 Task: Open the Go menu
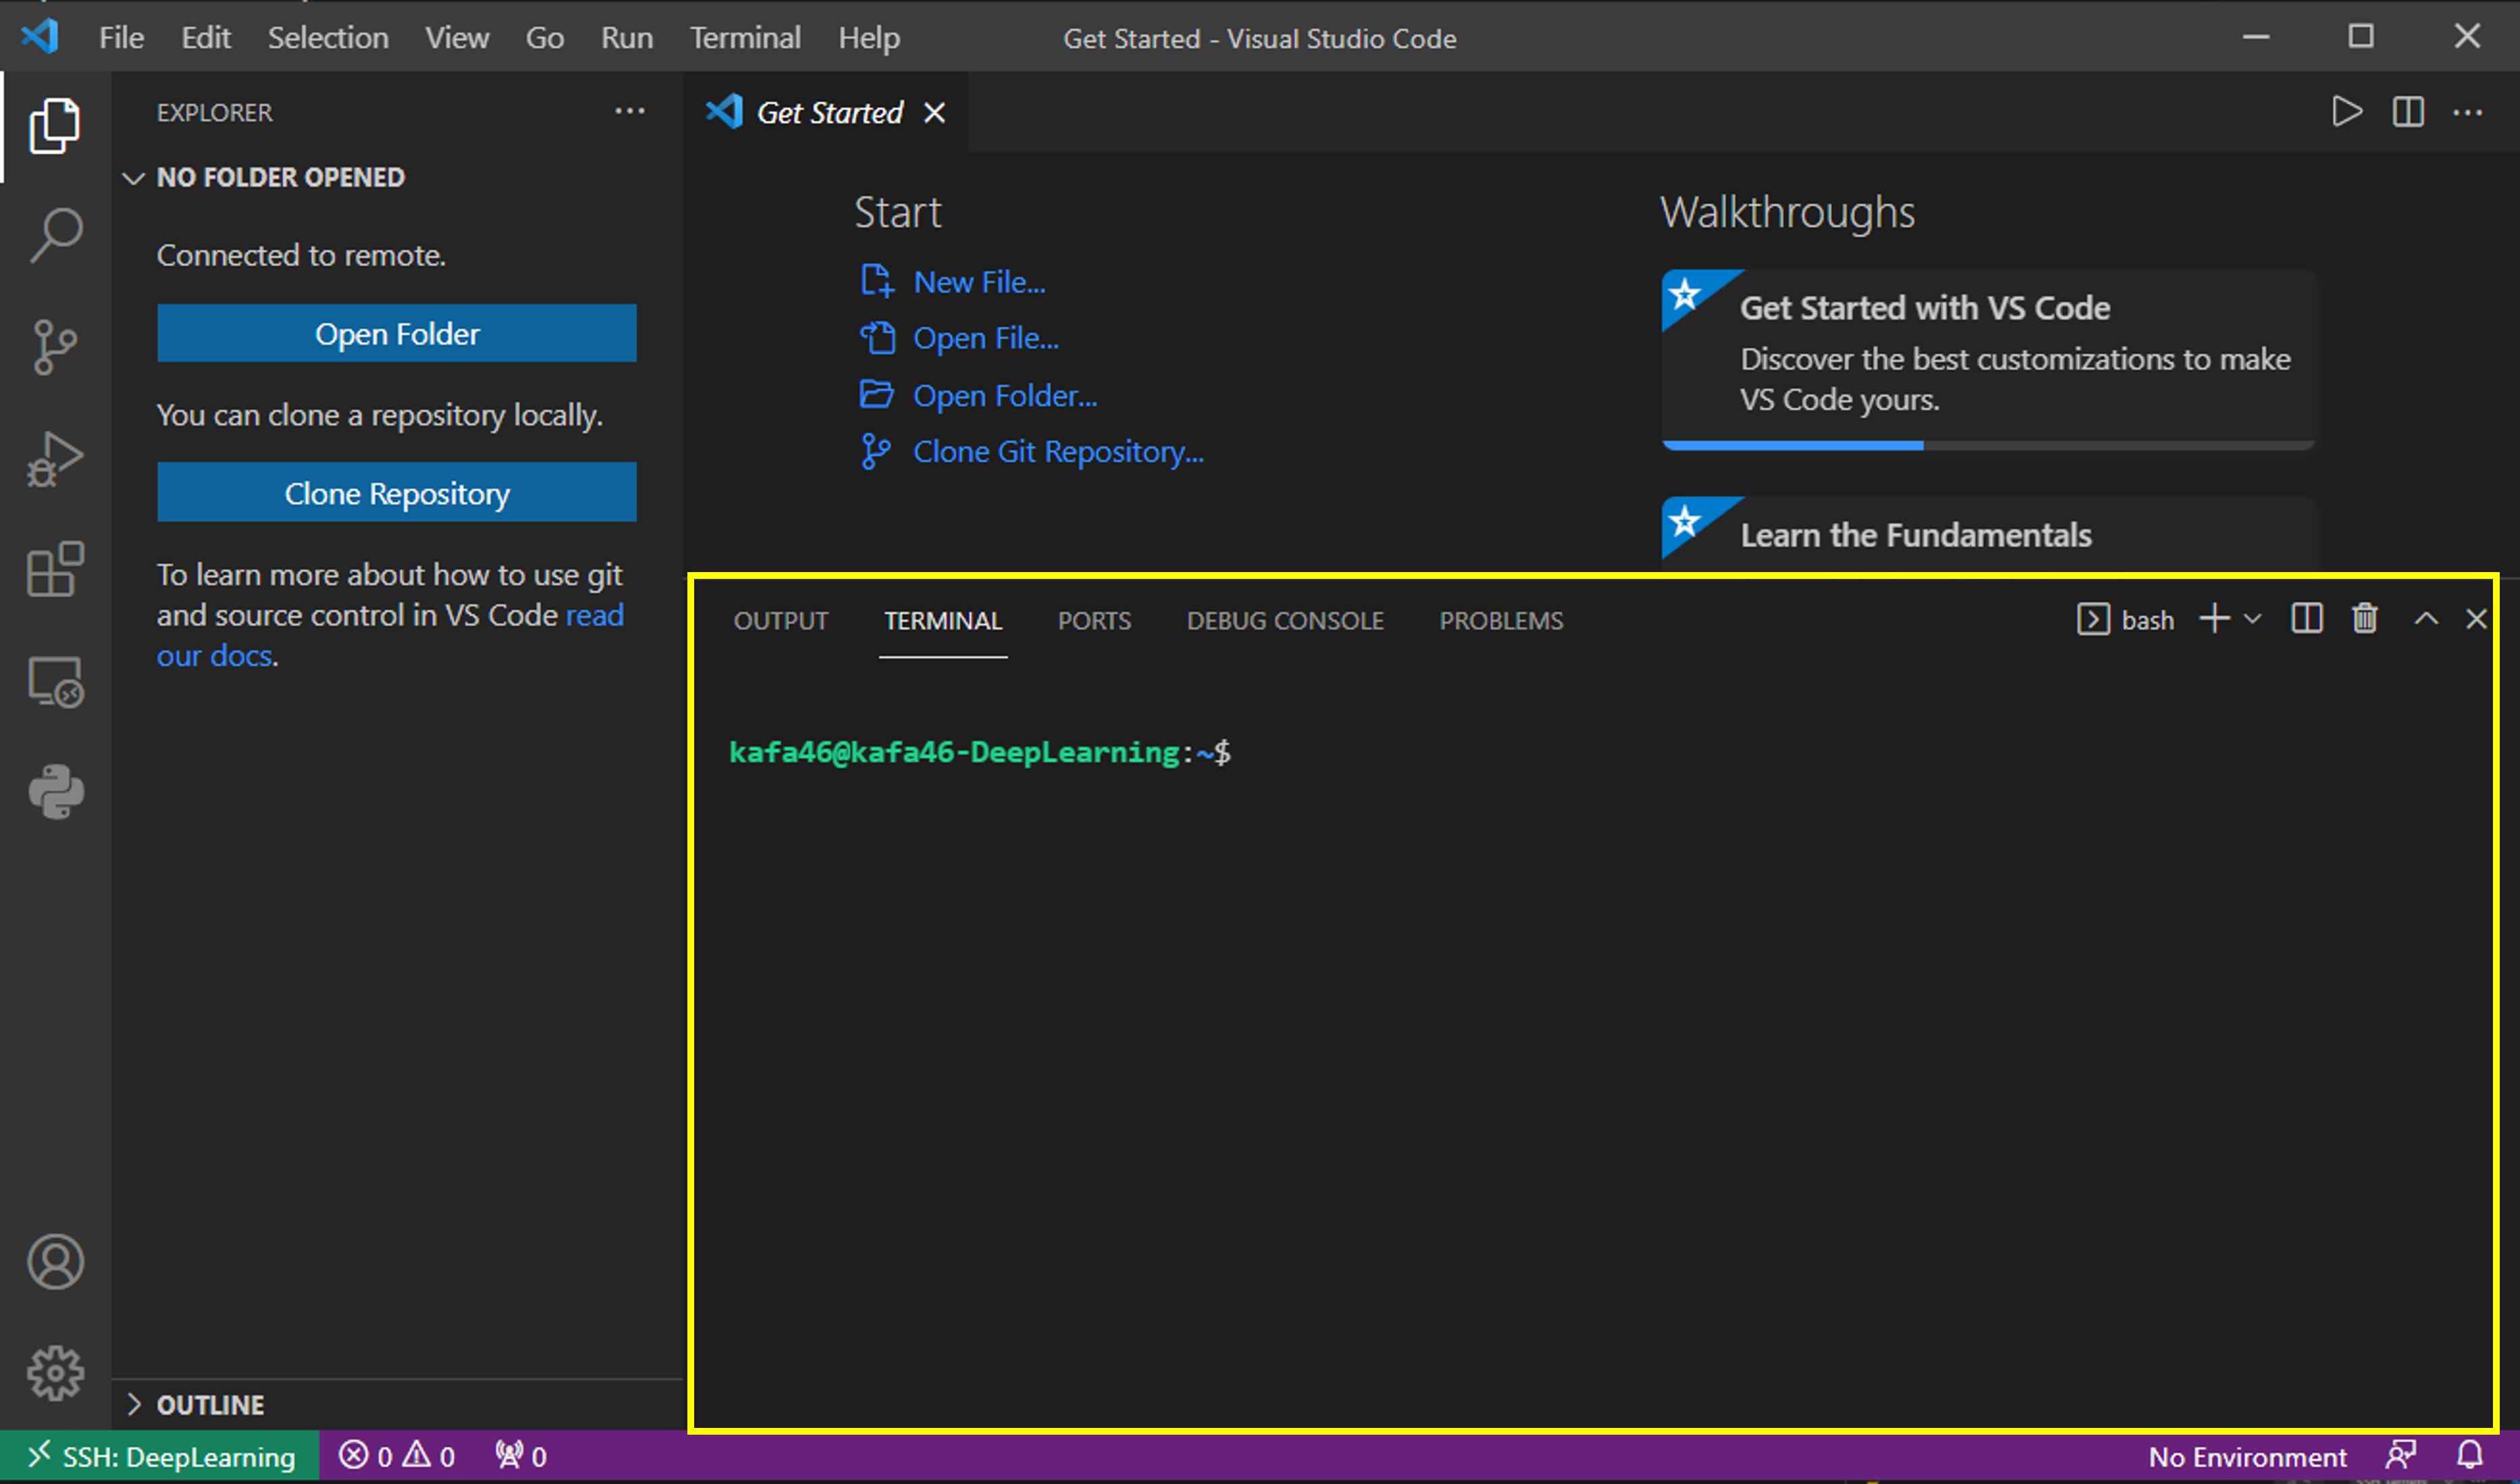(x=545, y=38)
